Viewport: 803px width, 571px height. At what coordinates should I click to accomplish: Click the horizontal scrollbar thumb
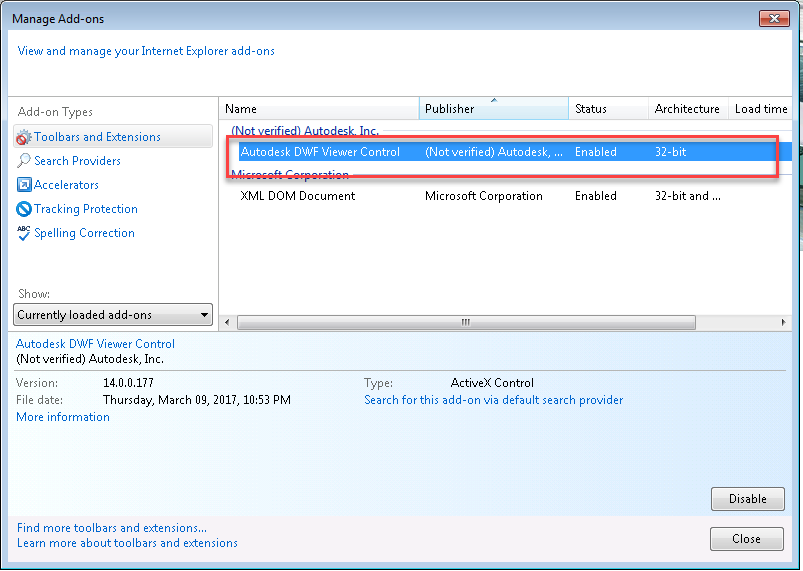(466, 323)
